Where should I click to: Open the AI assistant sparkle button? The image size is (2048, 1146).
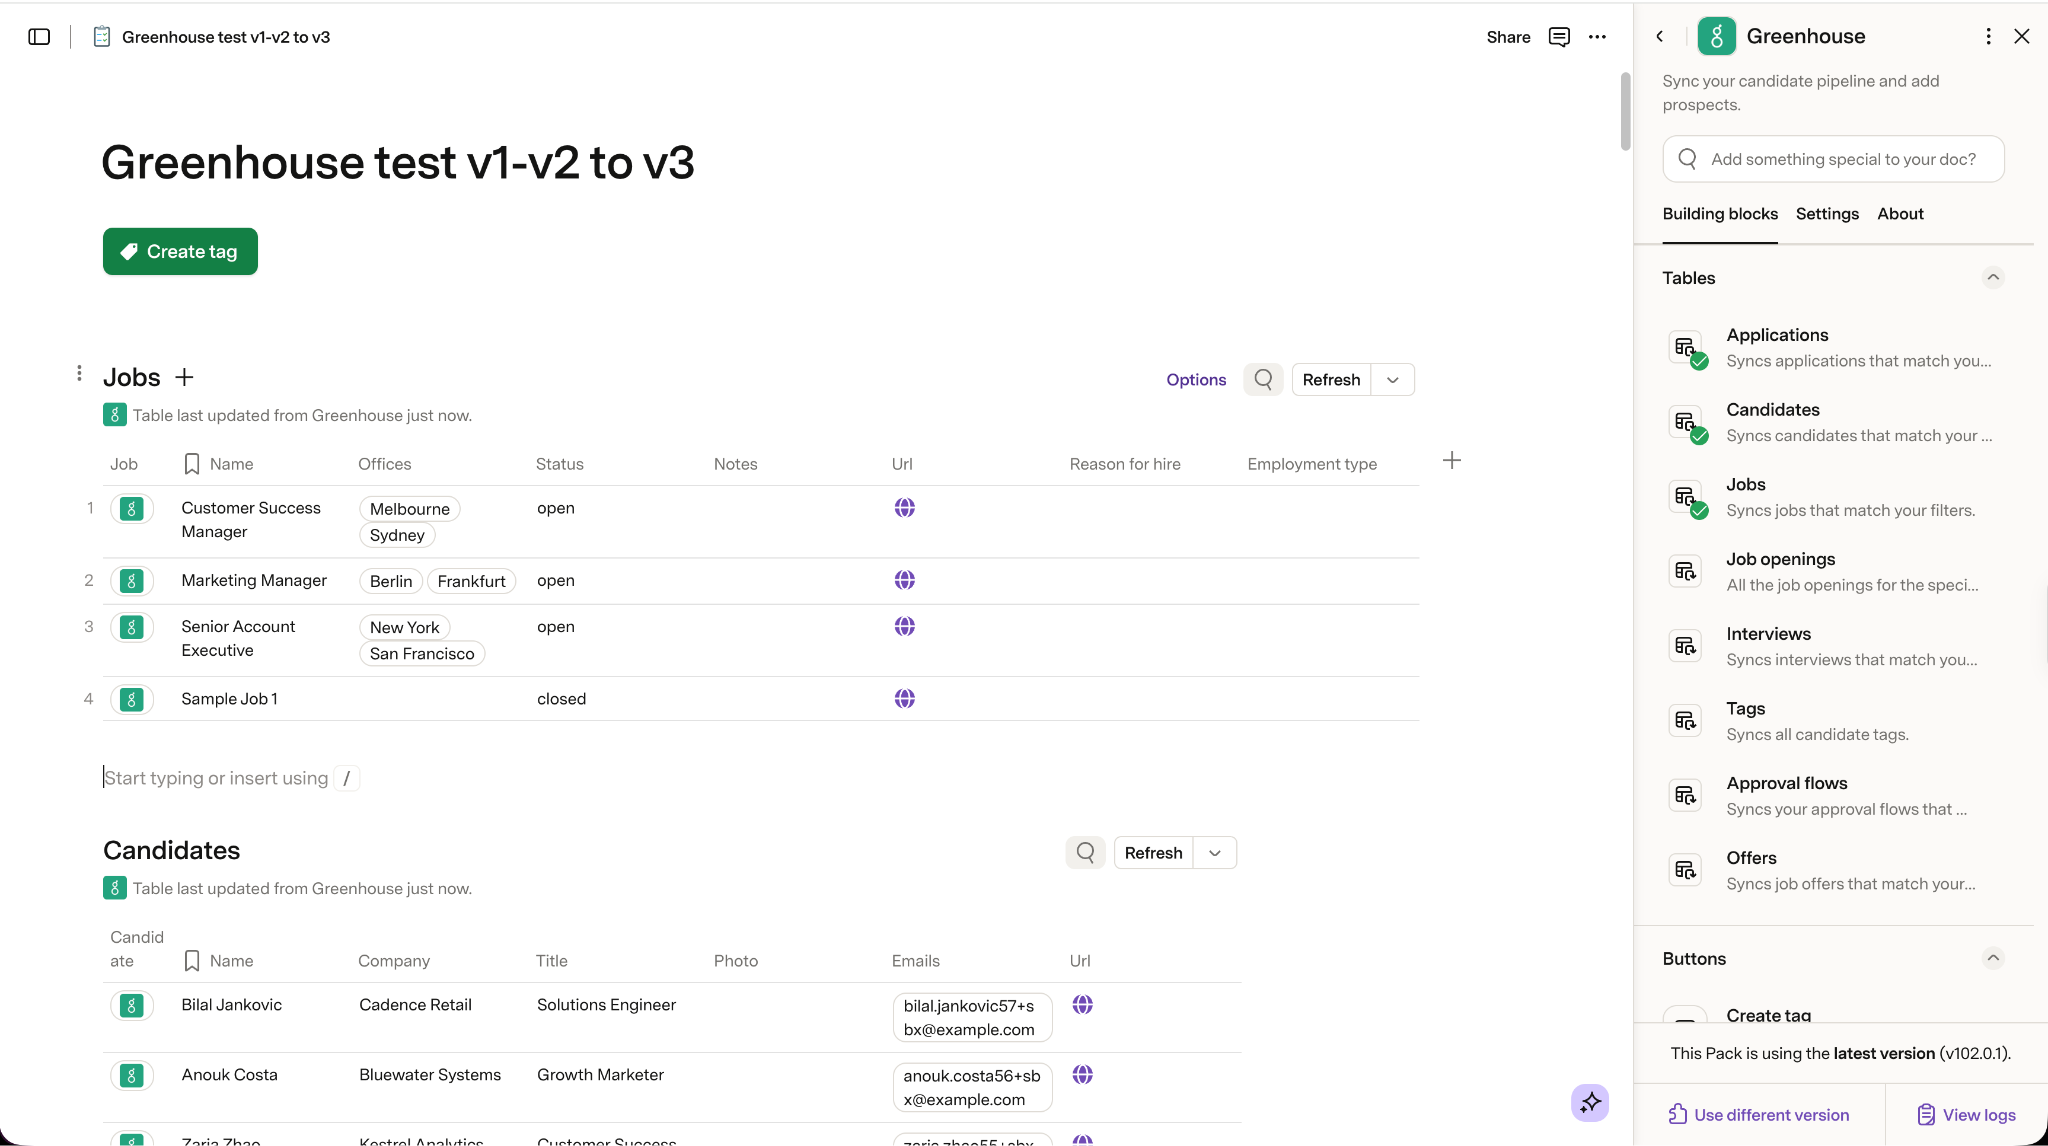point(1590,1102)
